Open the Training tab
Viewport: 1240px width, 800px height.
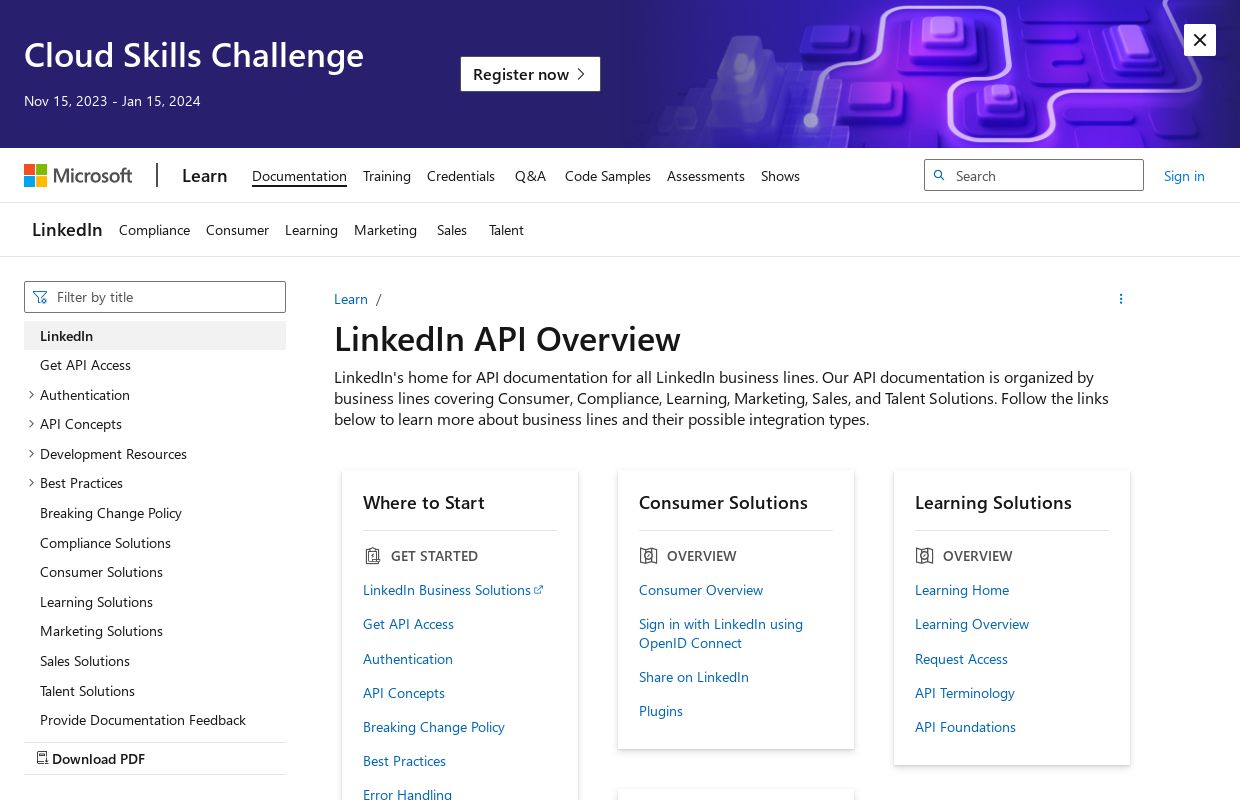click(x=387, y=176)
